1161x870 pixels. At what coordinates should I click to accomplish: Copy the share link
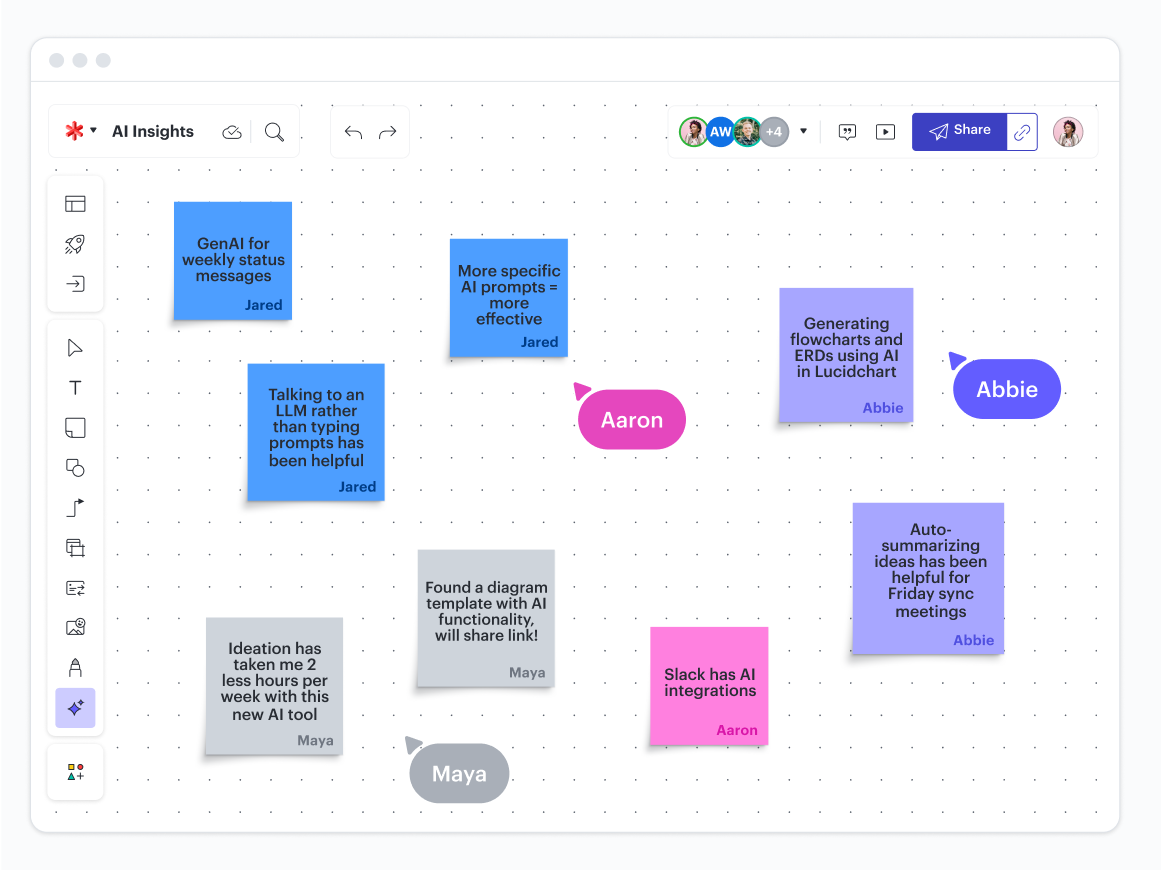pyautogui.click(x=1022, y=131)
